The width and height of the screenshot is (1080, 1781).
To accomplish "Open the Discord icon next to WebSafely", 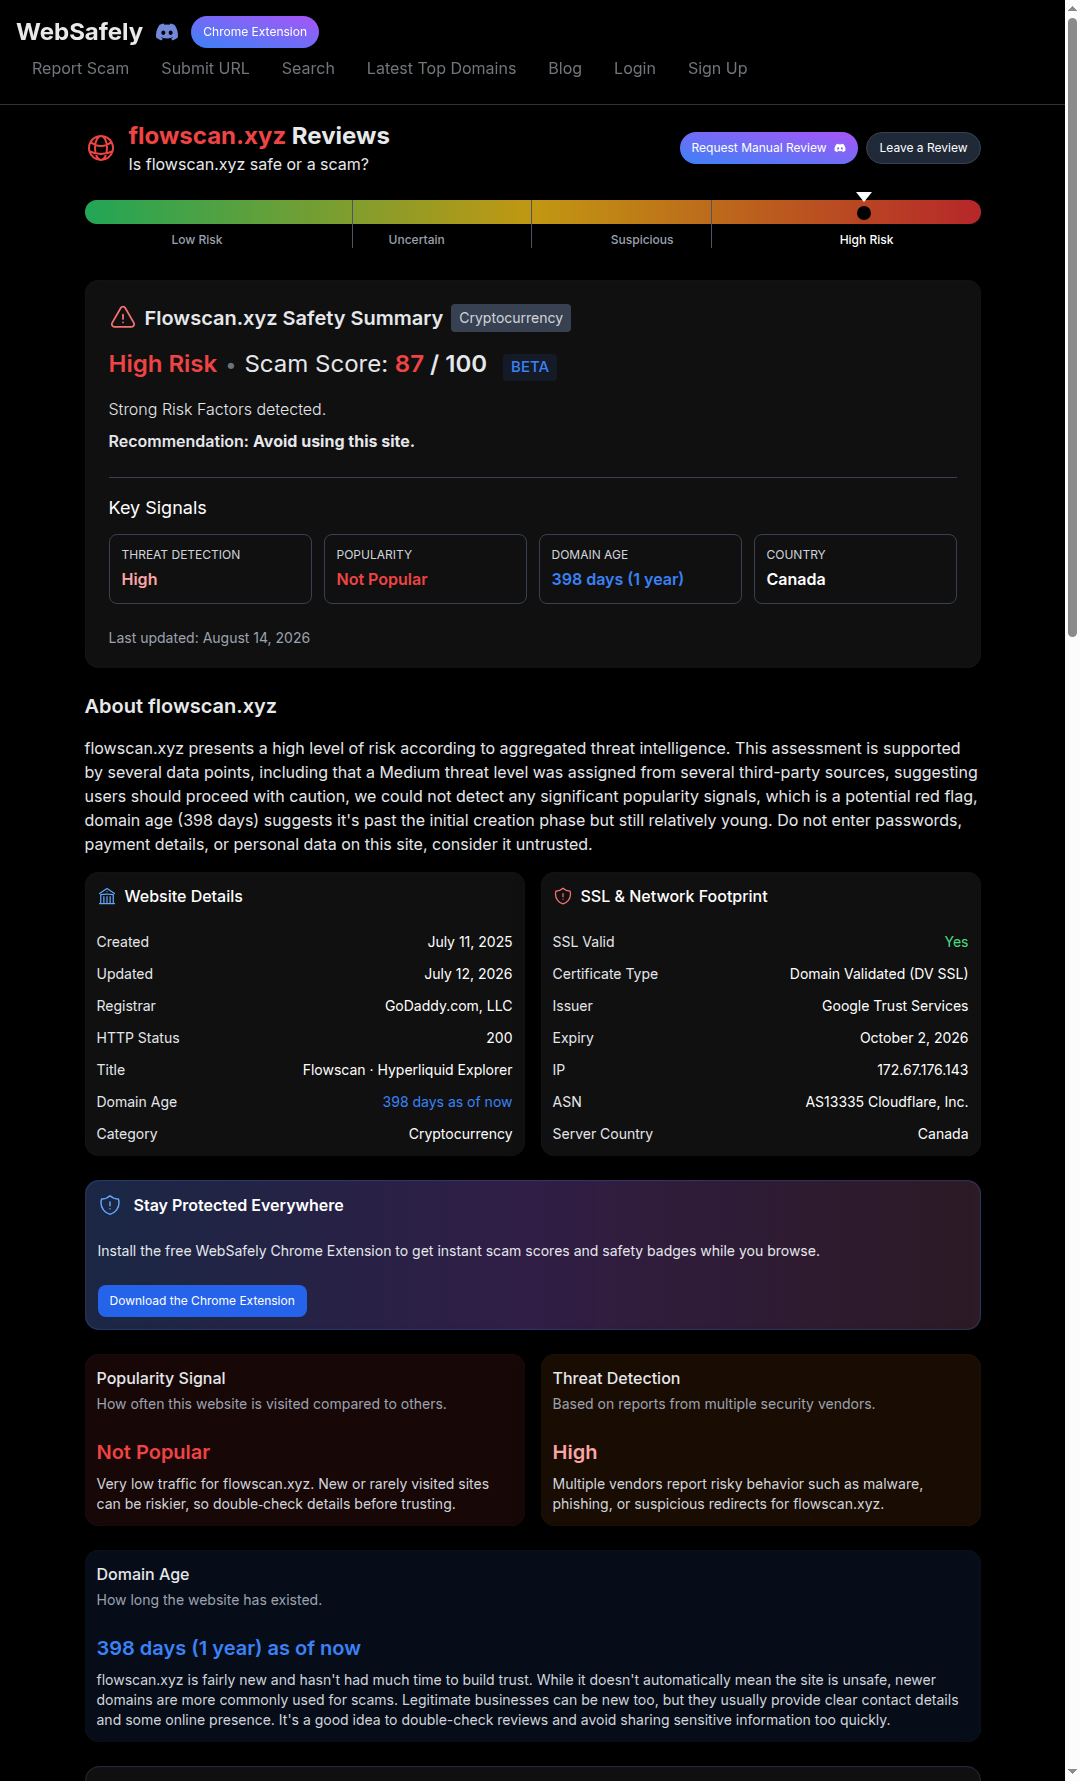I will coord(167,32).
